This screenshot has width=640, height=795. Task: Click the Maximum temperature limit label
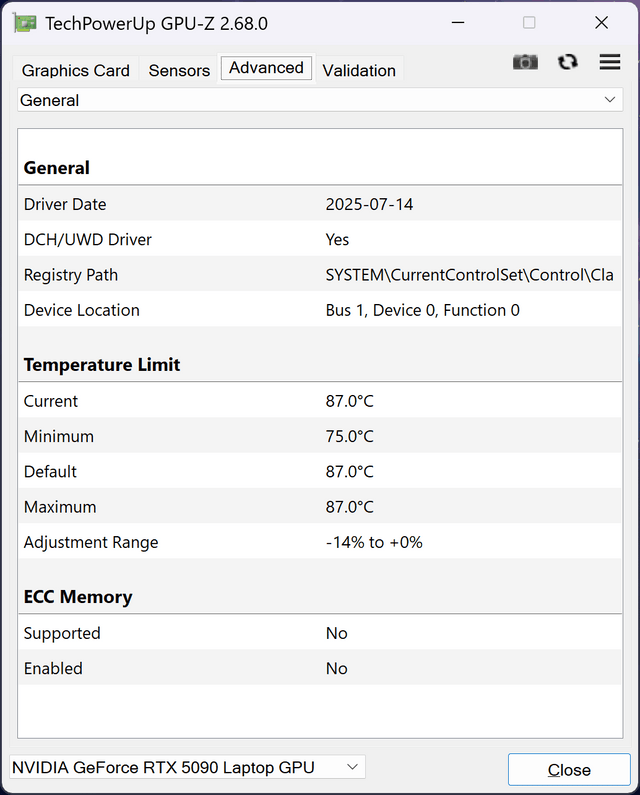[x=60, y=507]
